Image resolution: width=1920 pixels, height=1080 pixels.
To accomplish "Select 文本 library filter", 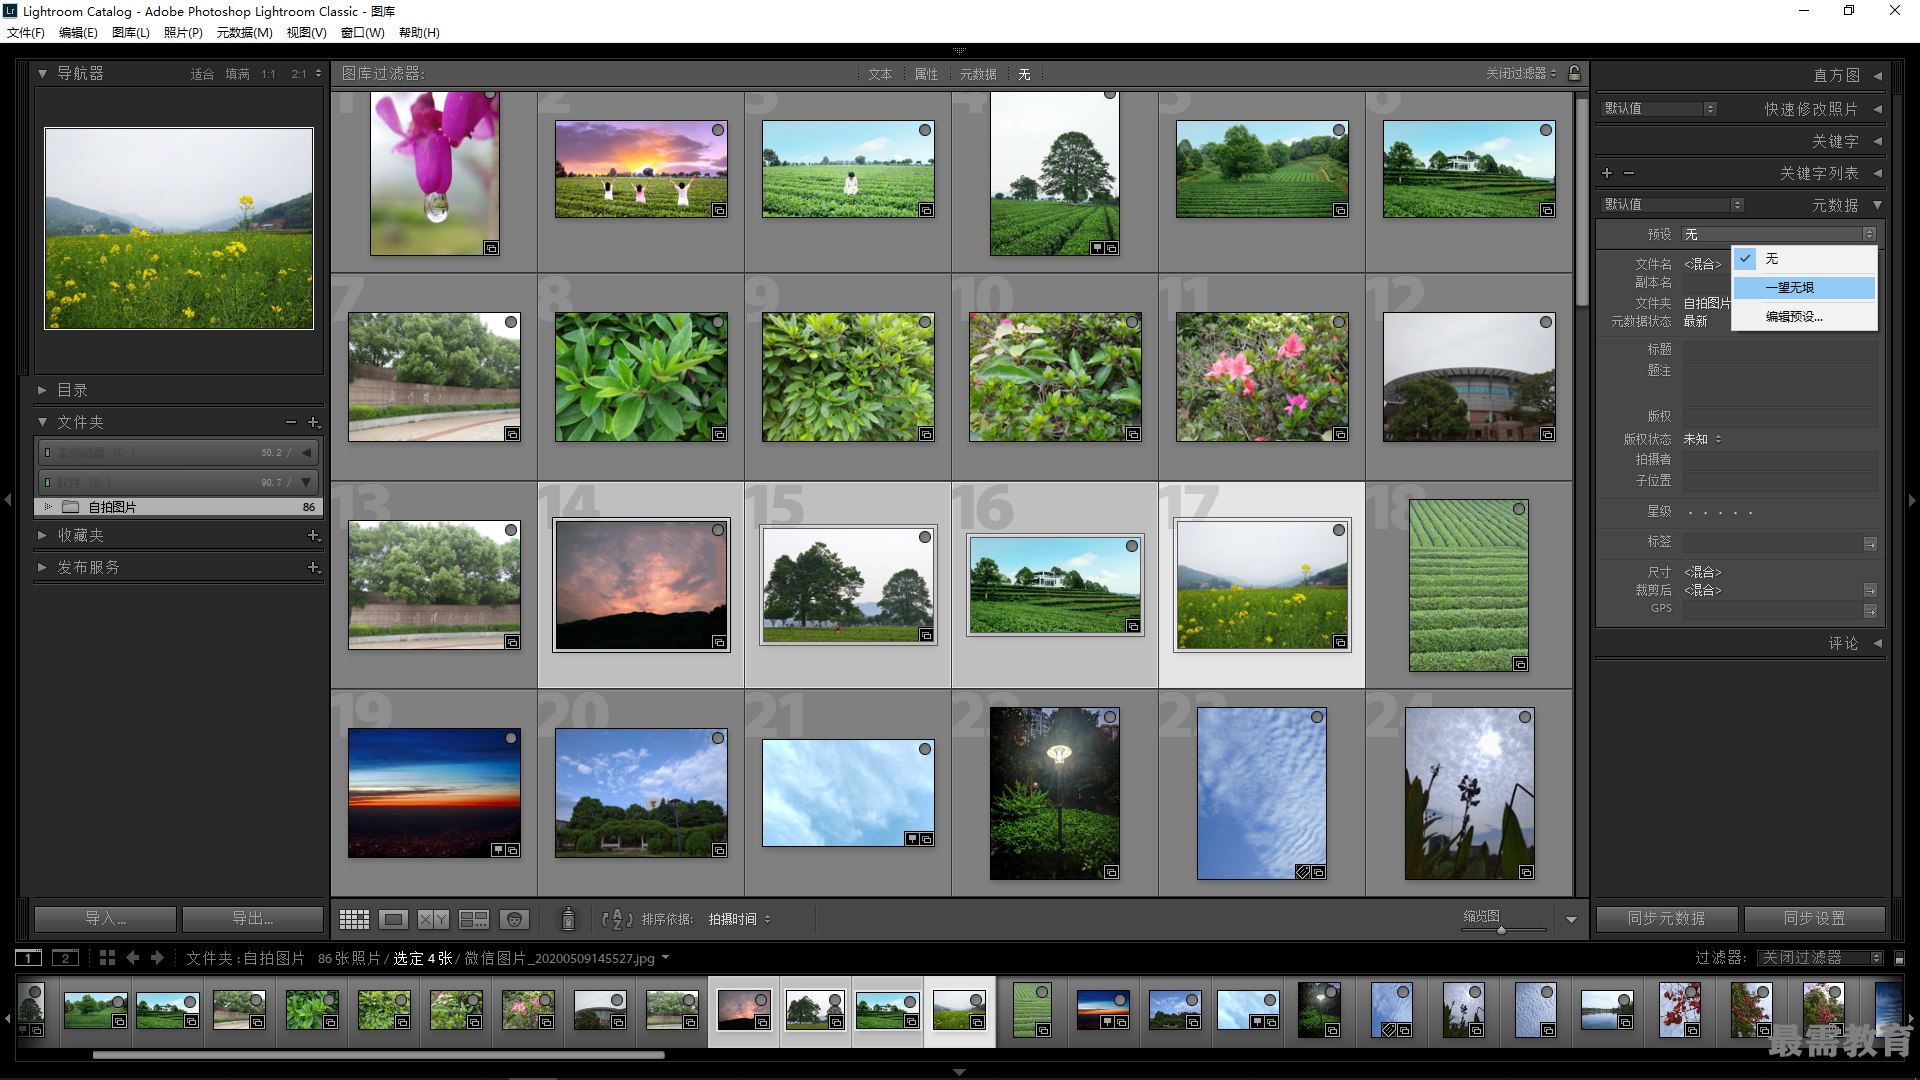I will (880, 74).
